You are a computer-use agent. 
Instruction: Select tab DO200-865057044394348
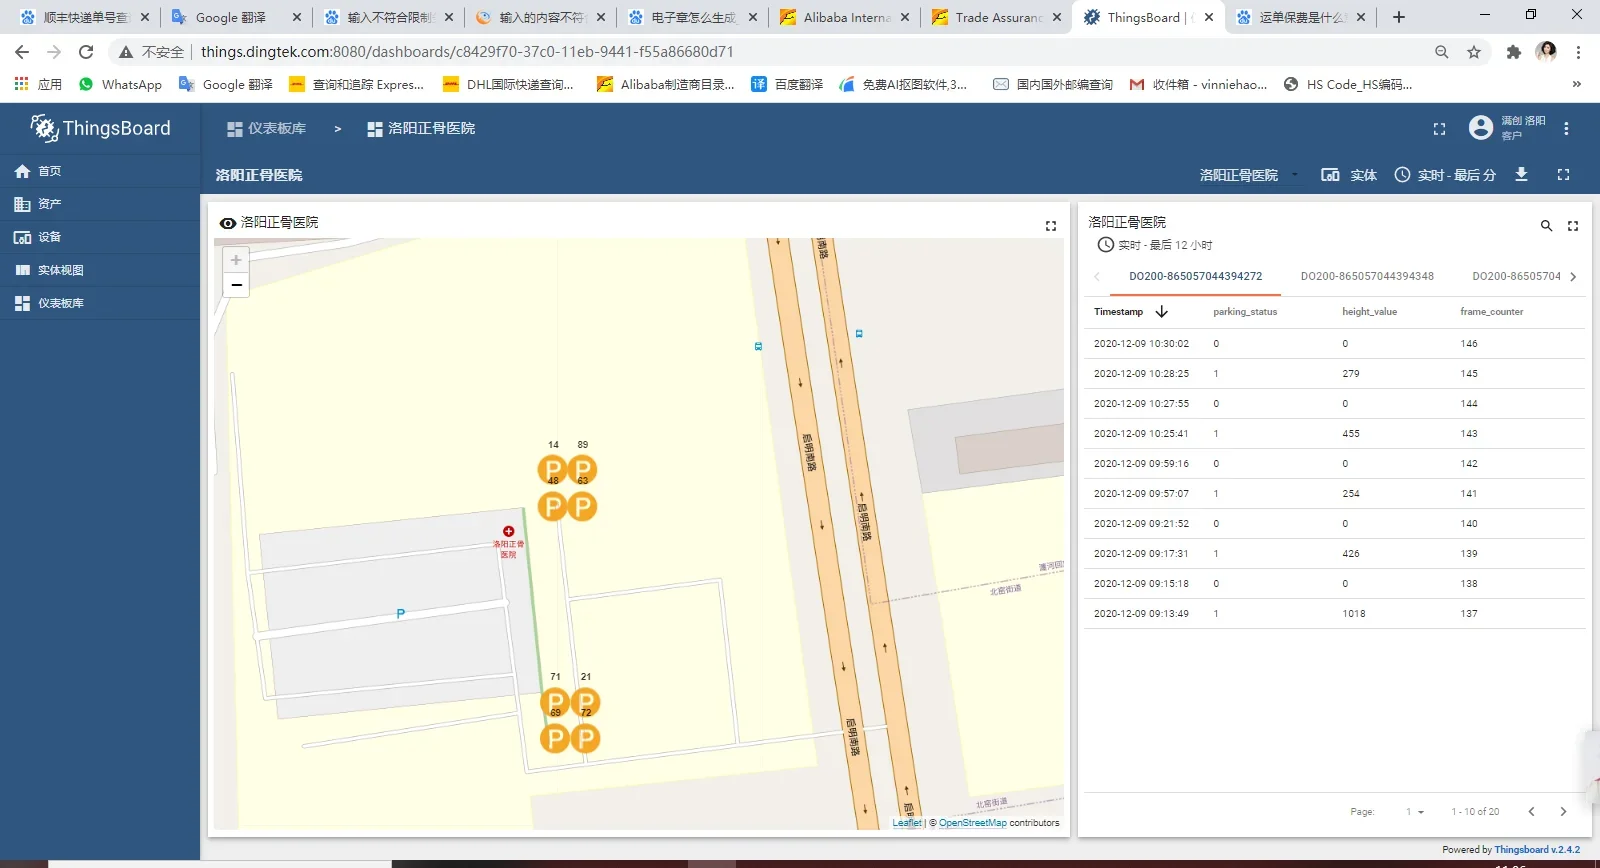1367,276
